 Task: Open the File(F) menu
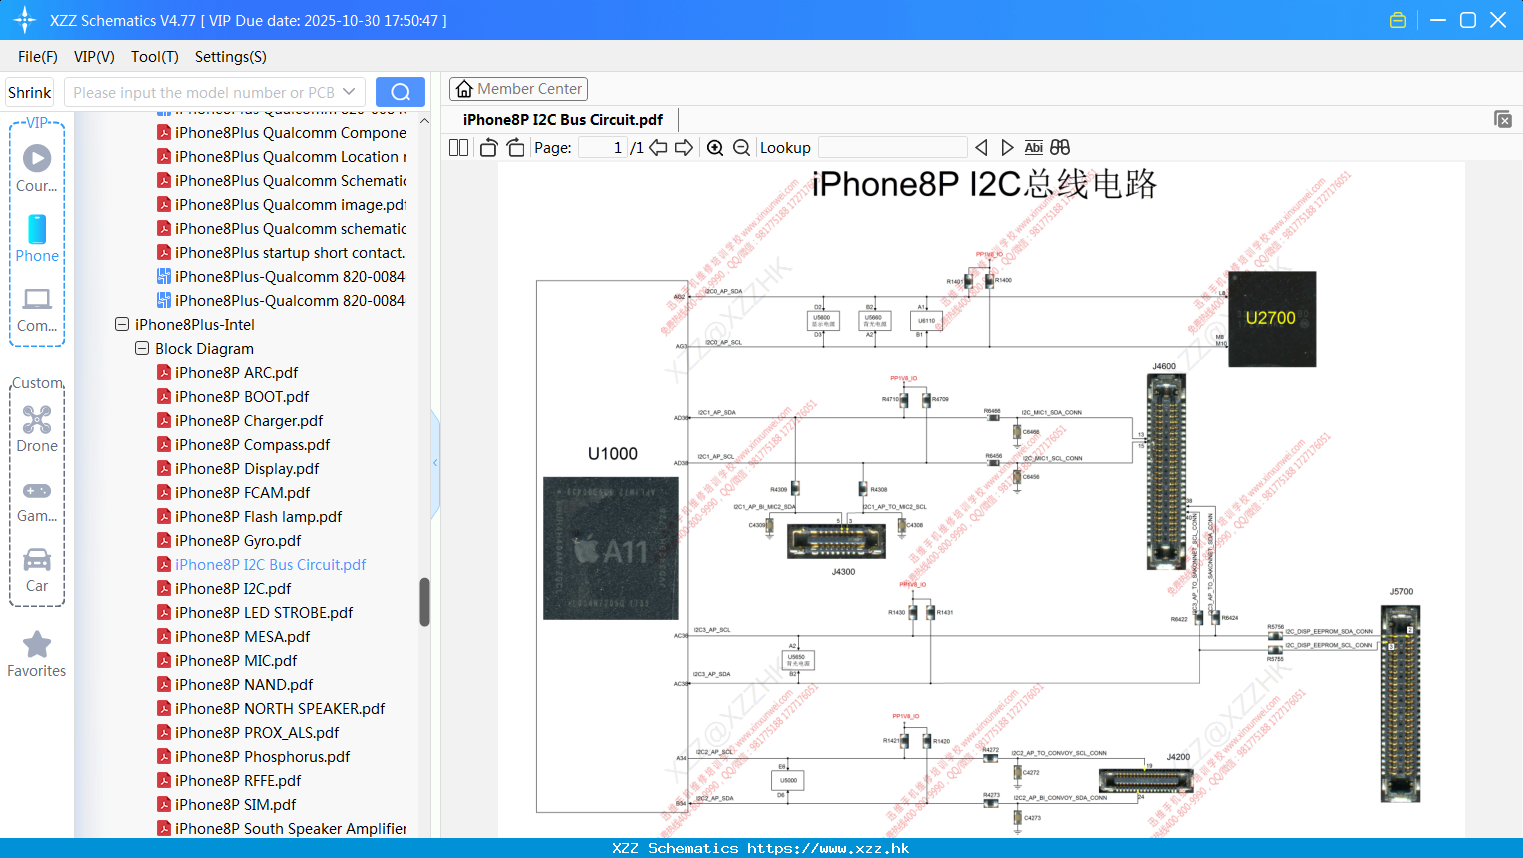[38, 57]
